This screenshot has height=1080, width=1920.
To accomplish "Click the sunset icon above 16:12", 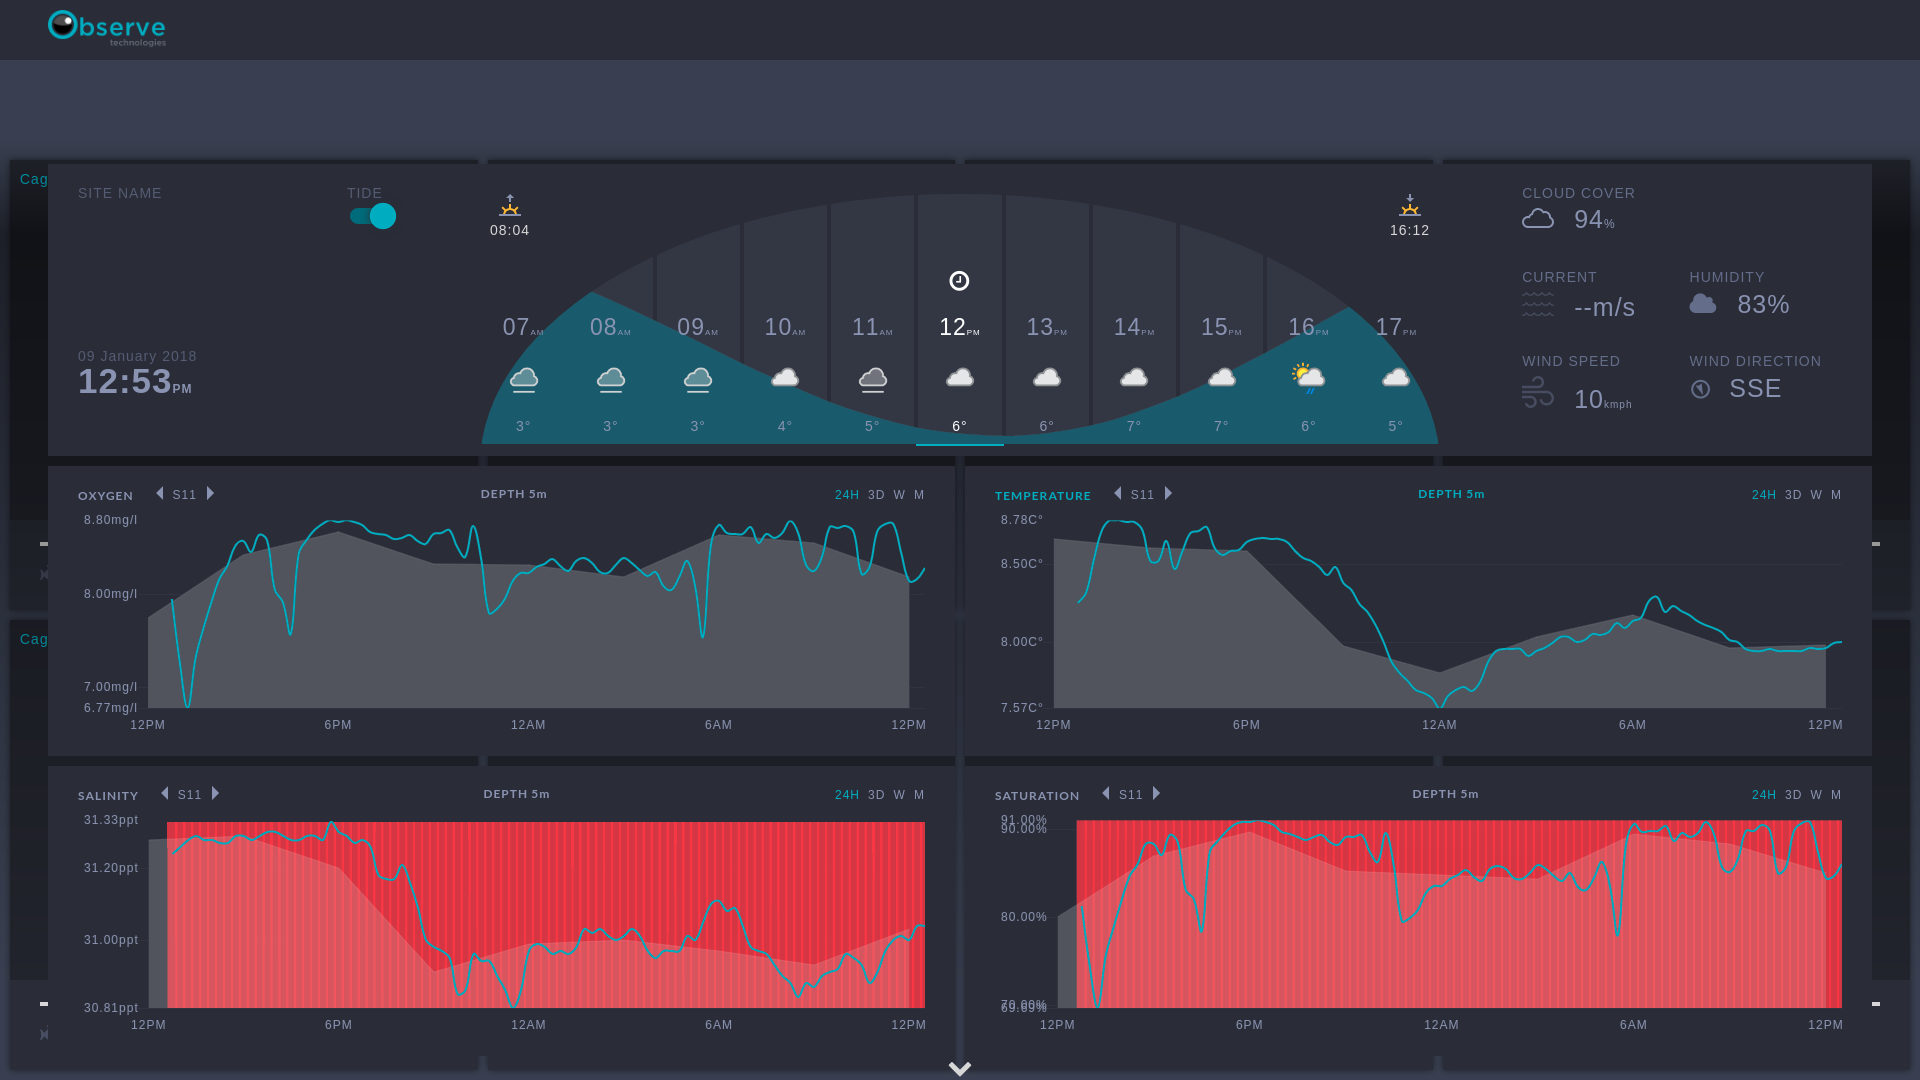I will (x=1409, y=206).
